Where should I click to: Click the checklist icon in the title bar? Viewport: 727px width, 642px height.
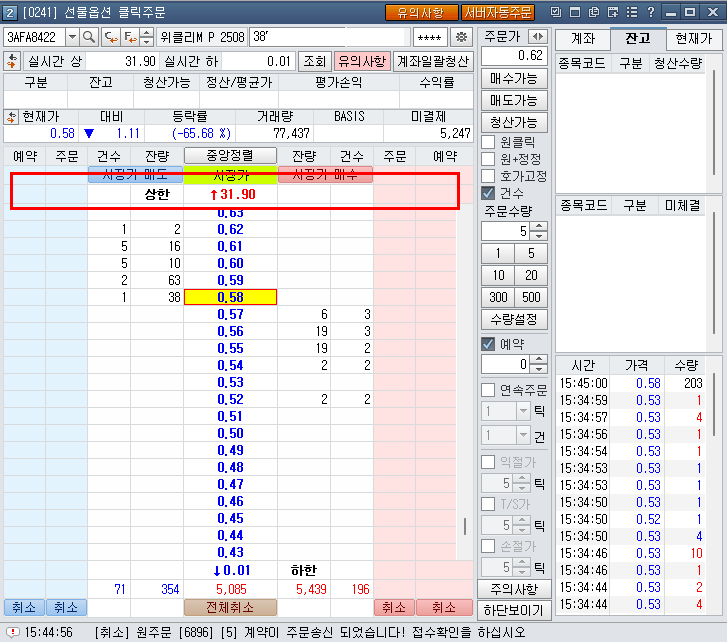point(556,12)
